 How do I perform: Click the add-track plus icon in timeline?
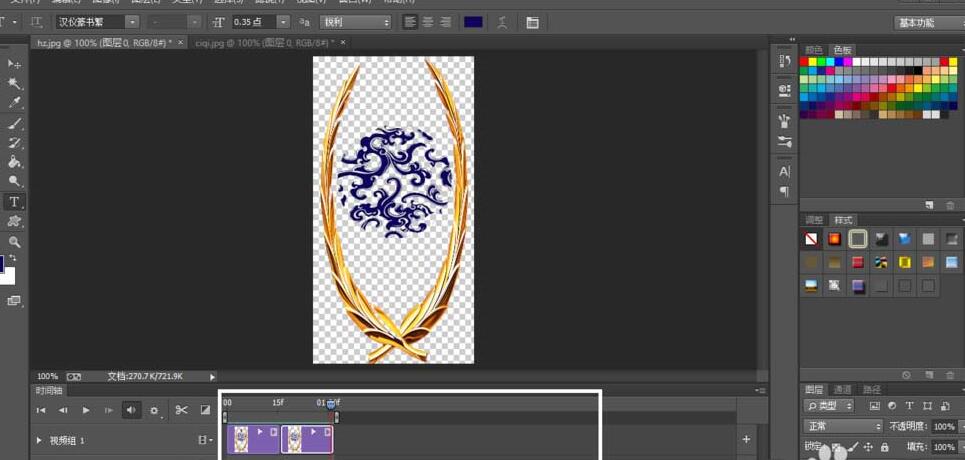click(x=746, y=439)
